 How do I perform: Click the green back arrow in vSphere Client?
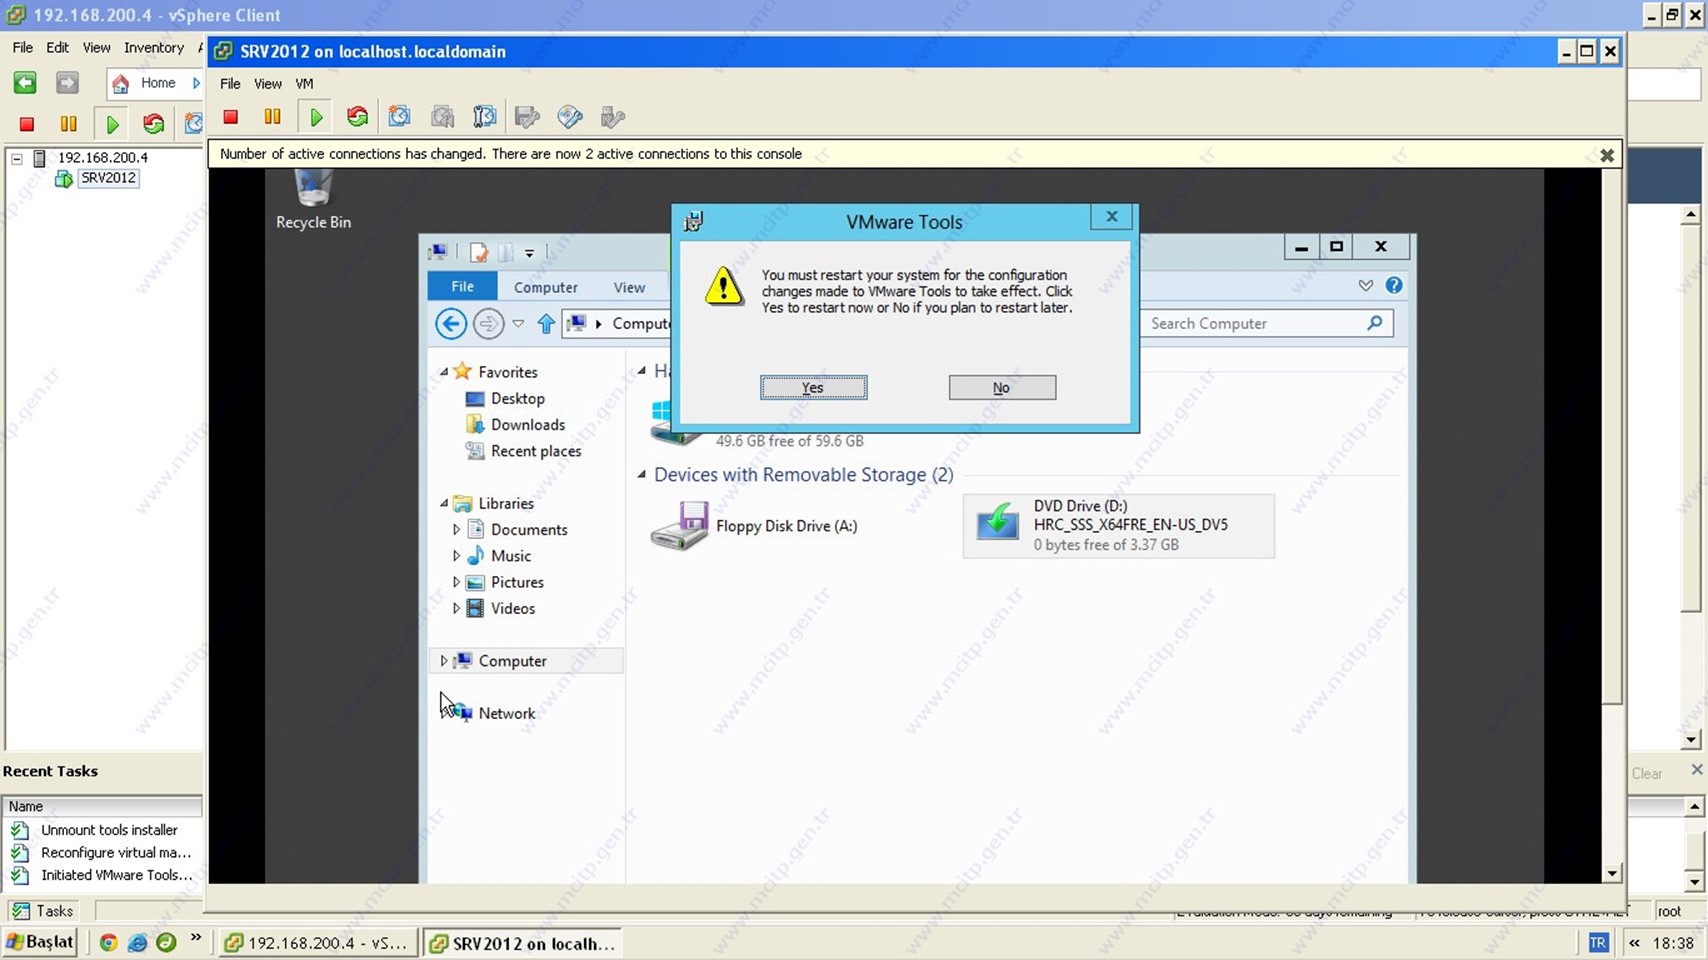(25, 83)
